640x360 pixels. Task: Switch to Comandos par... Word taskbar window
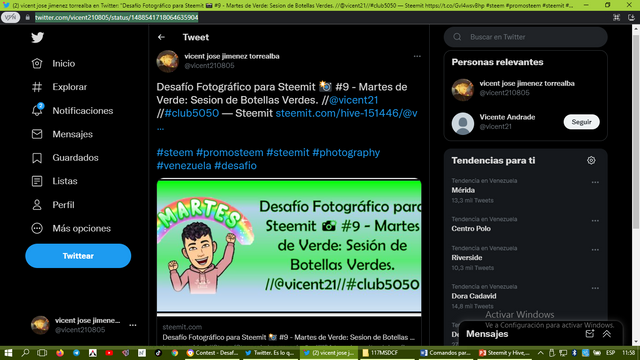tap(446, 353)
